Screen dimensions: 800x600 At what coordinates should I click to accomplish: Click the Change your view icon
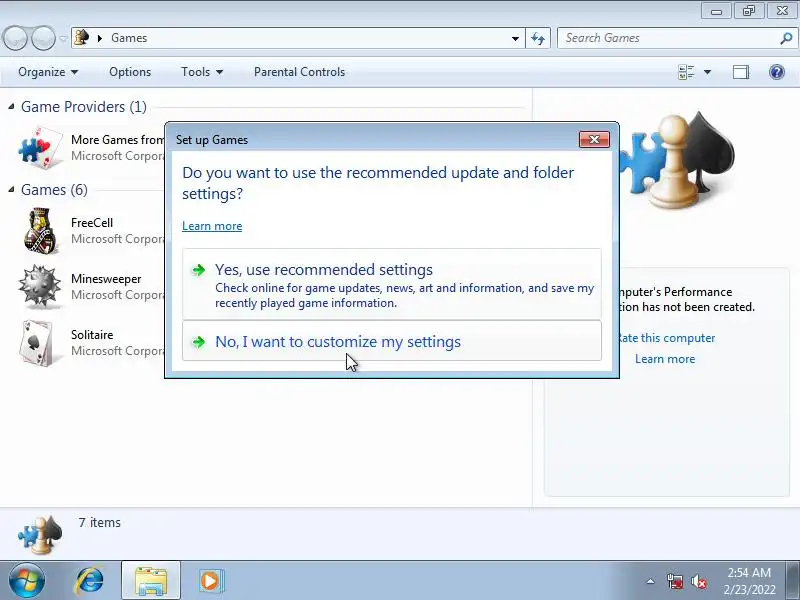686,72
